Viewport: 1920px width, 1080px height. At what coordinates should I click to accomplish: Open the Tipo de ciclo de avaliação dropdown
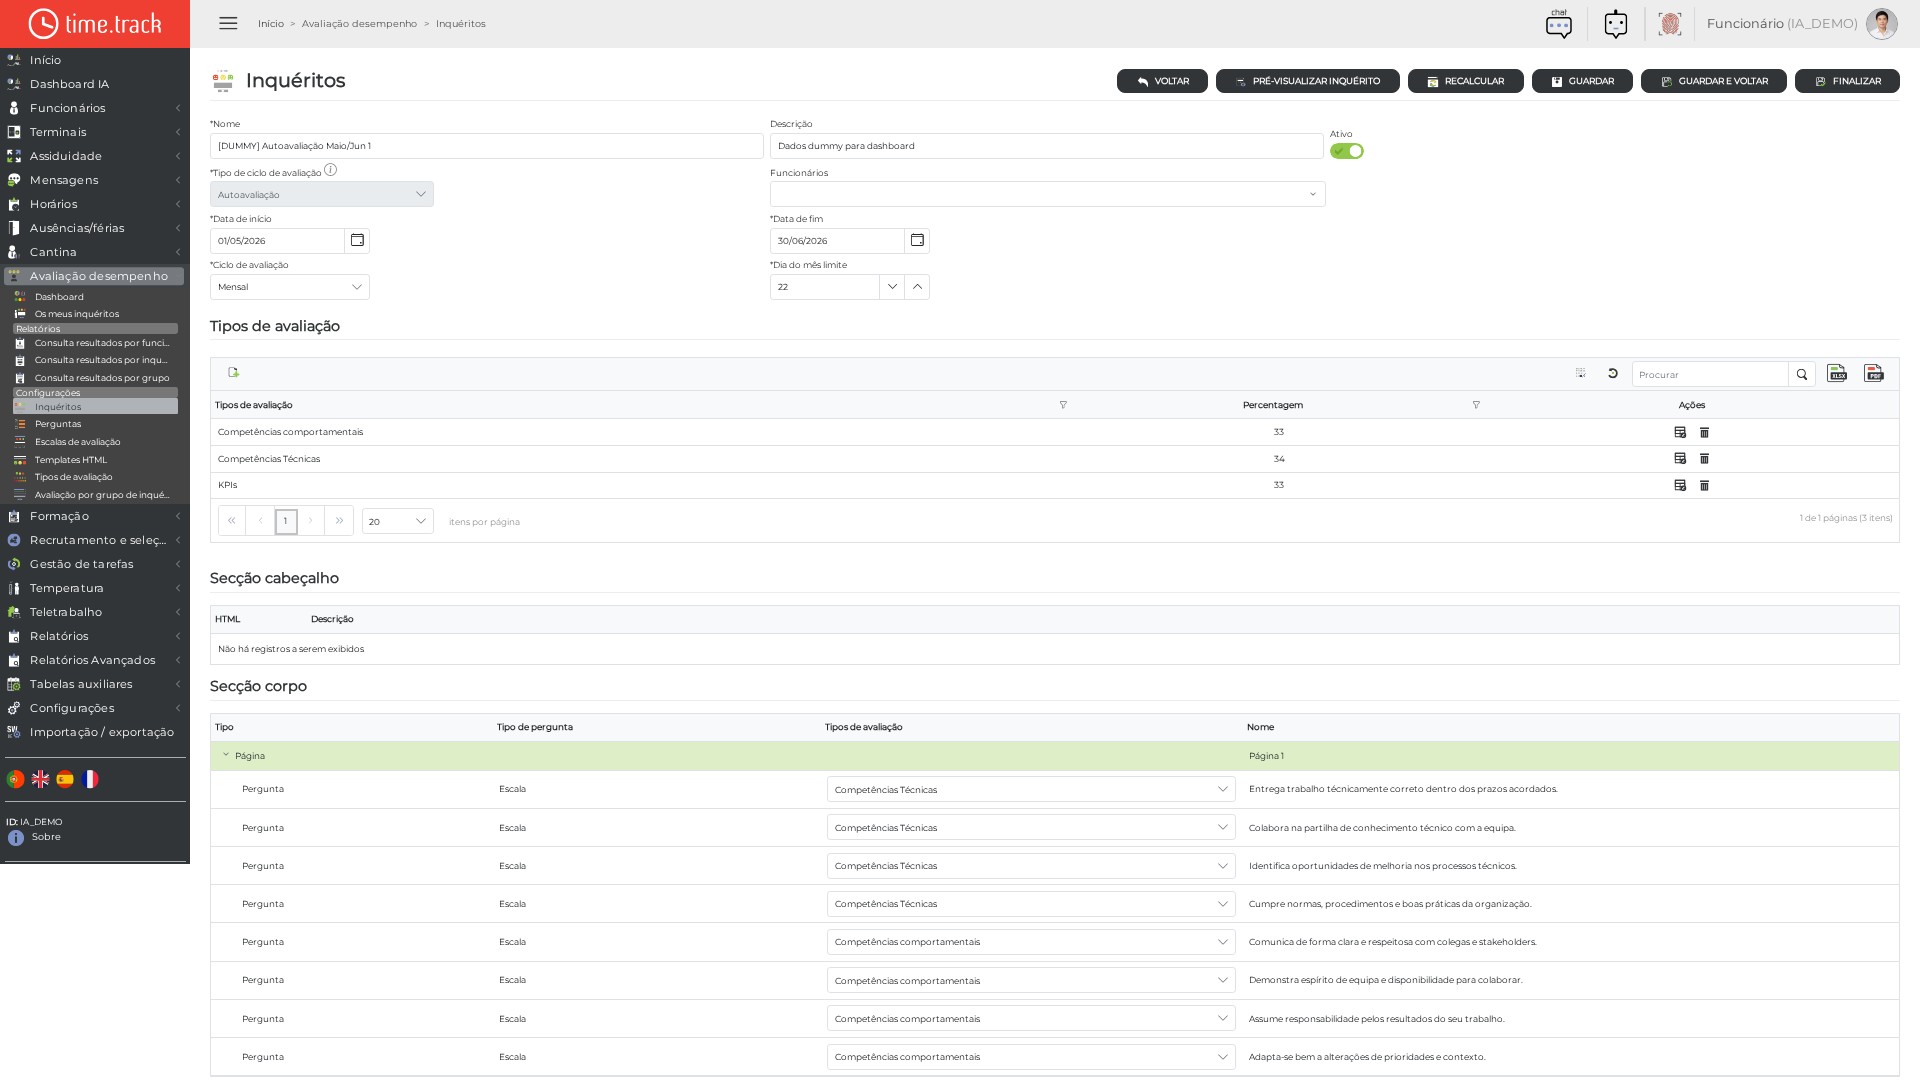pyautogui.click(x=322, y=194)
